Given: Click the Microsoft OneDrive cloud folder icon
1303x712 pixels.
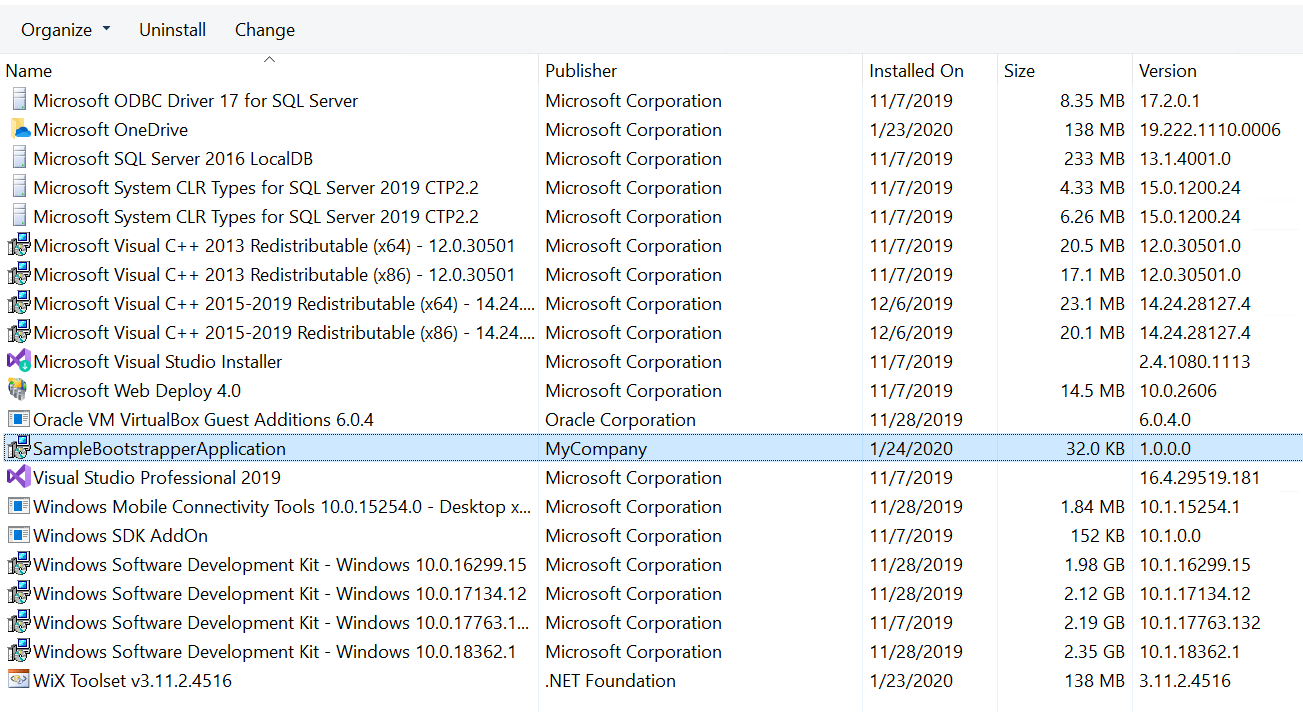Looking at the screenshot, I should tap(19, 130).
